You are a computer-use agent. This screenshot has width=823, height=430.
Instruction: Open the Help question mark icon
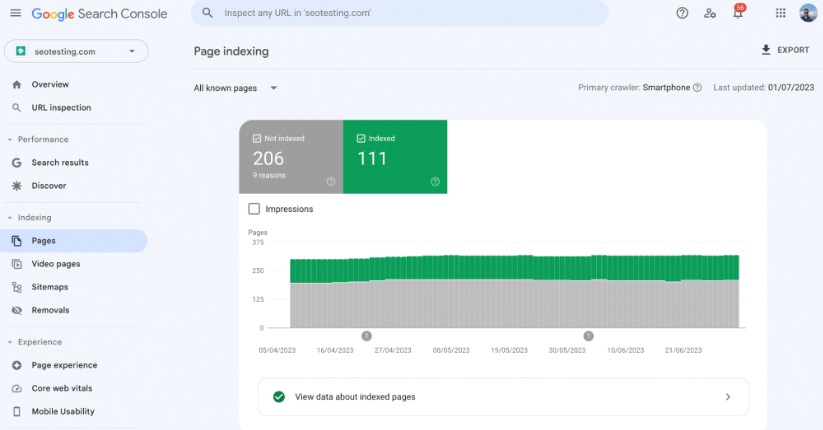682,13
